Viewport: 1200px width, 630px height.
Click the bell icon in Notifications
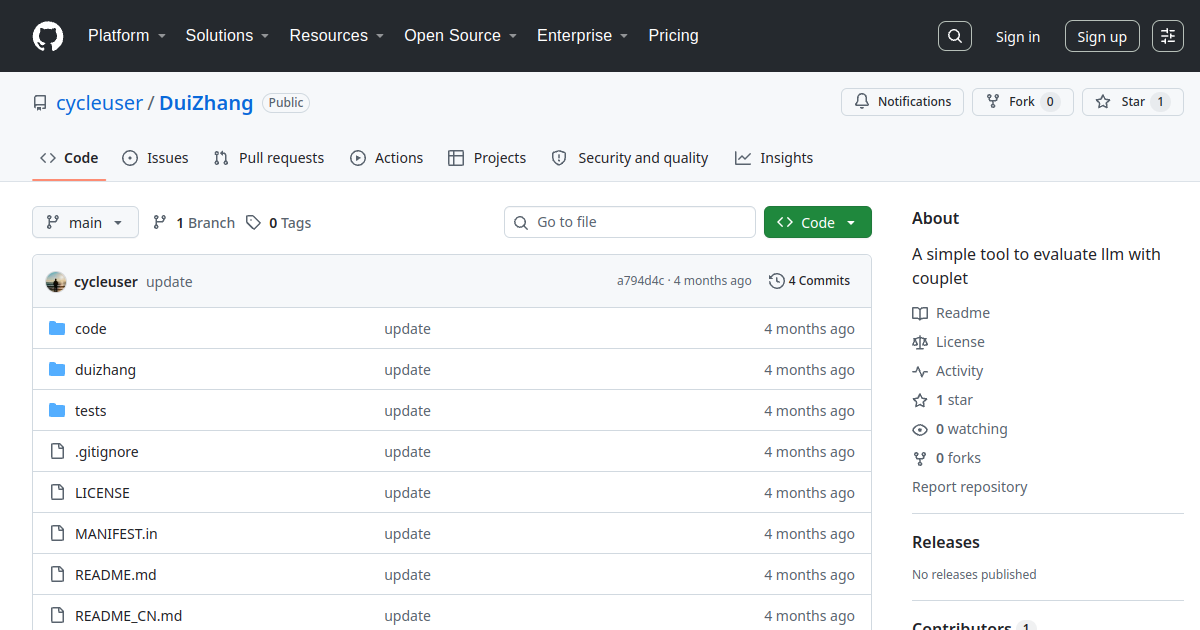[862, 102]
